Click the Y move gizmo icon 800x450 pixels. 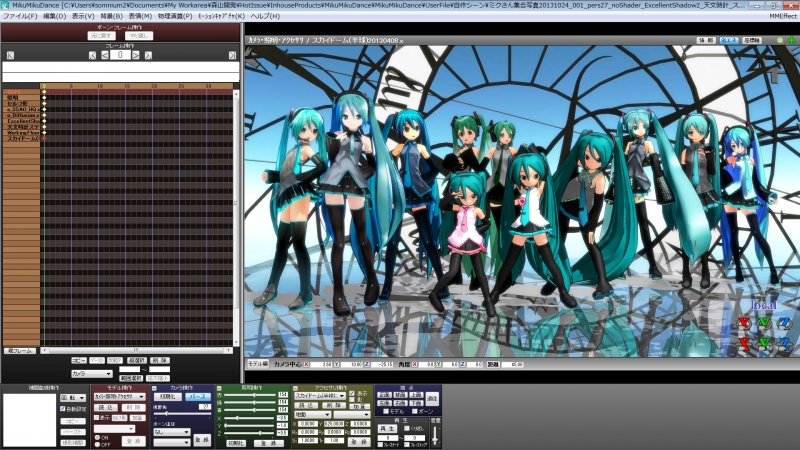click(764, 343)
